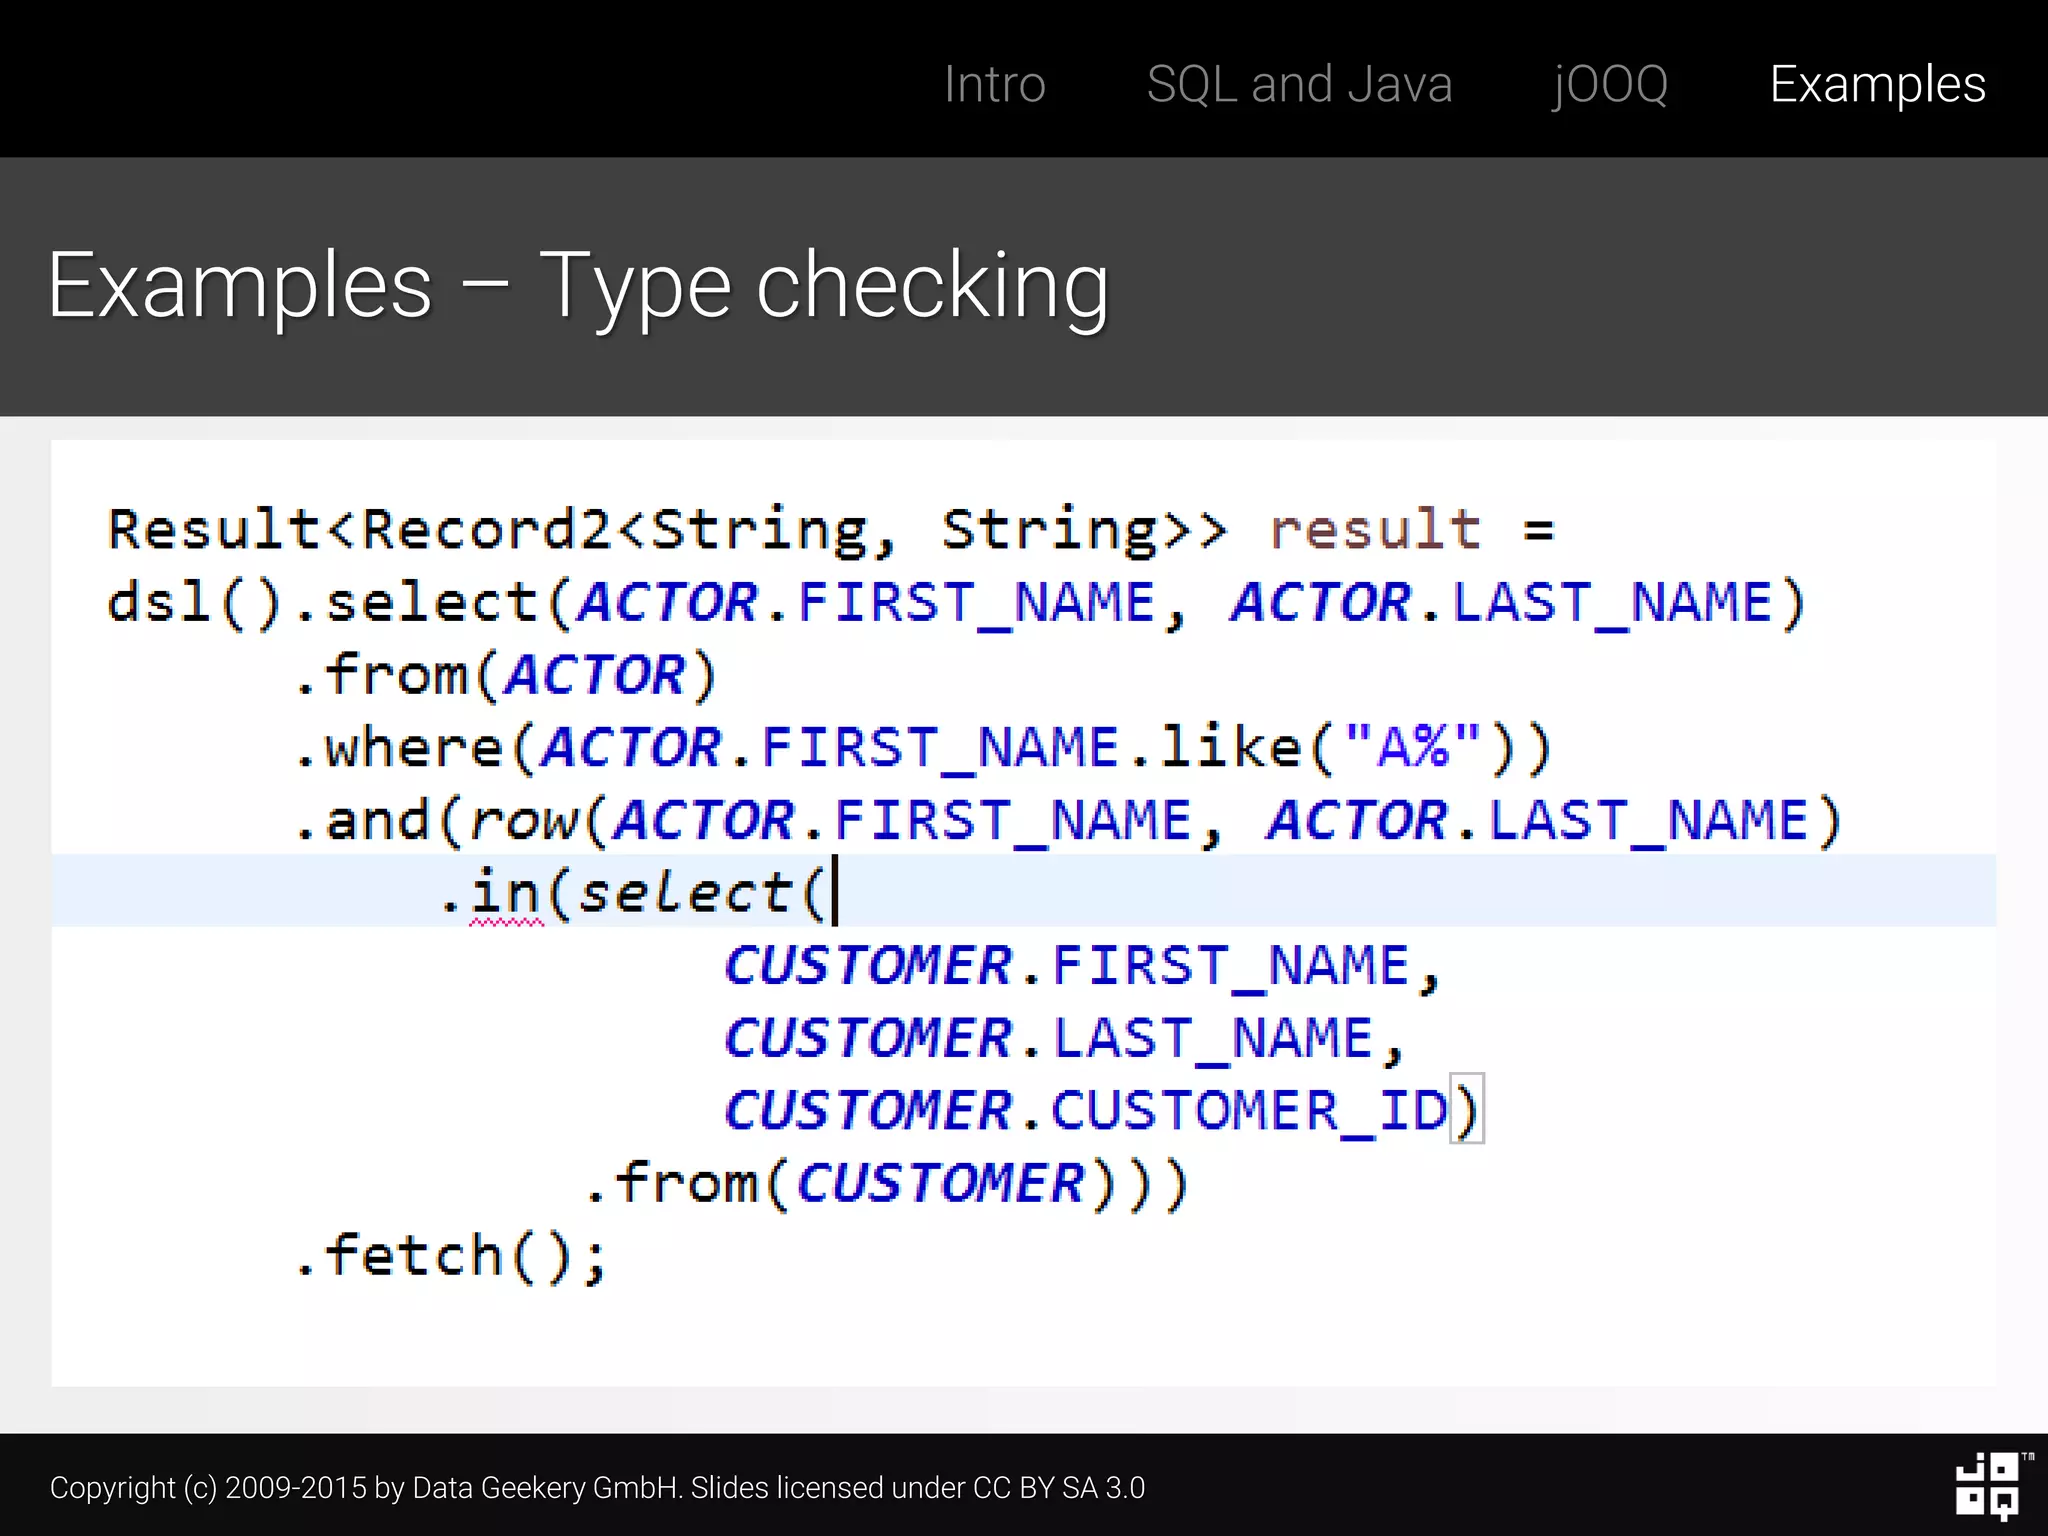Click the jOOQ logo icon in the footer

tap(1988, 1486)
